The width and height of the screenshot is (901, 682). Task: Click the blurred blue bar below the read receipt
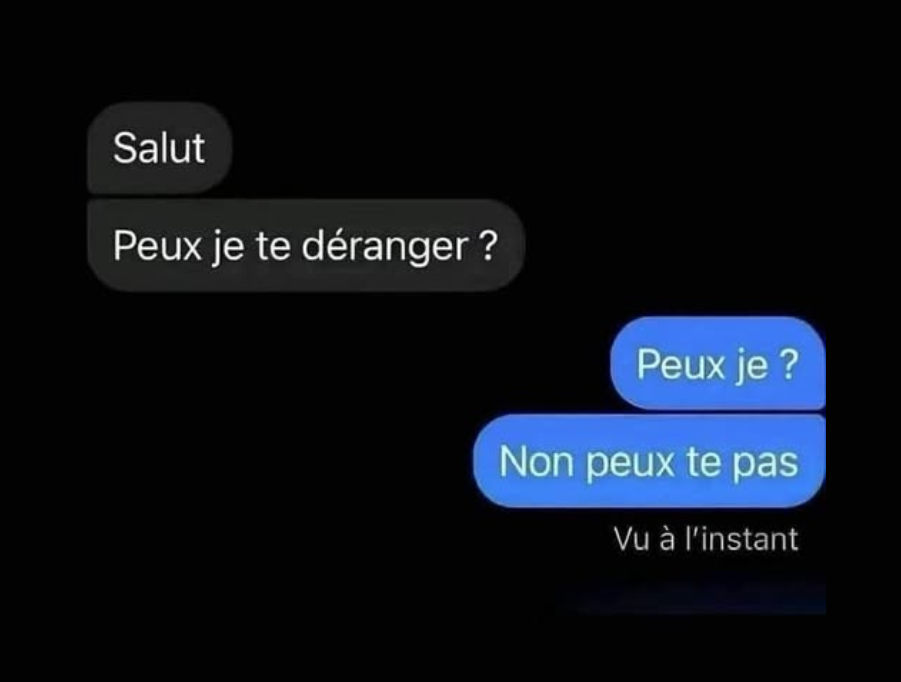690,599
